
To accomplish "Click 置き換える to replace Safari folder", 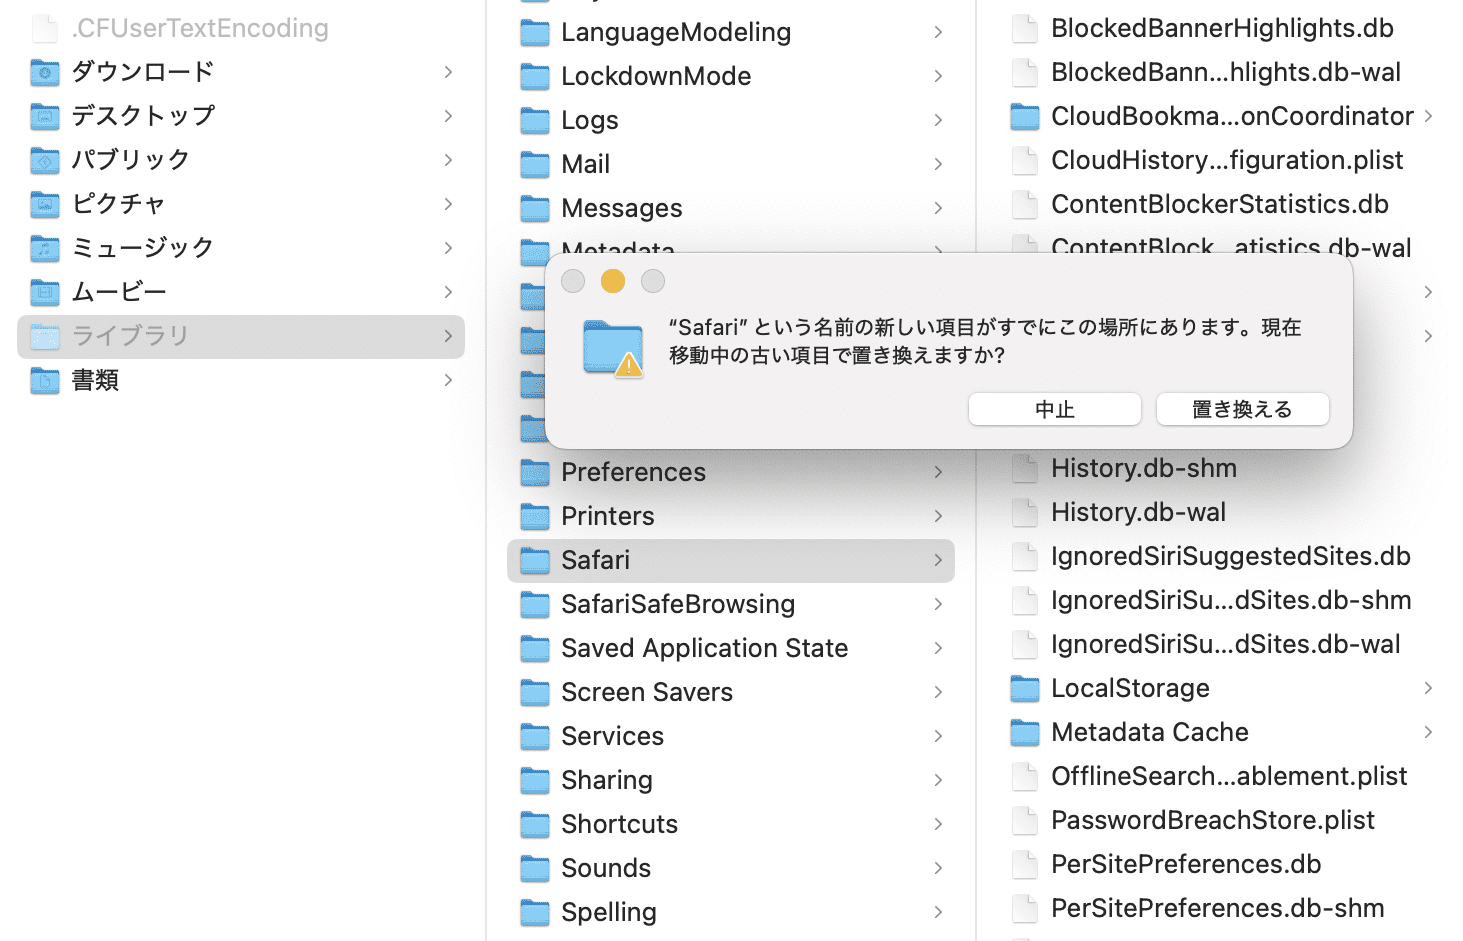I will (x=1243, y=409).
